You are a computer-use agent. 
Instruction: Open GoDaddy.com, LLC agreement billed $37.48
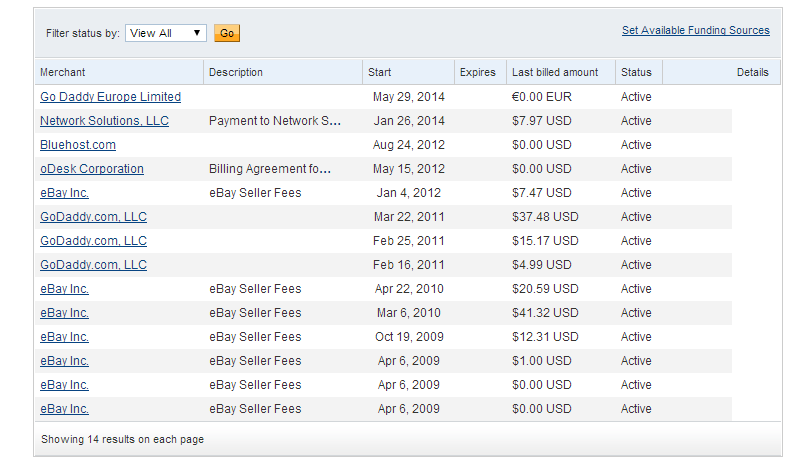(93, 217)
